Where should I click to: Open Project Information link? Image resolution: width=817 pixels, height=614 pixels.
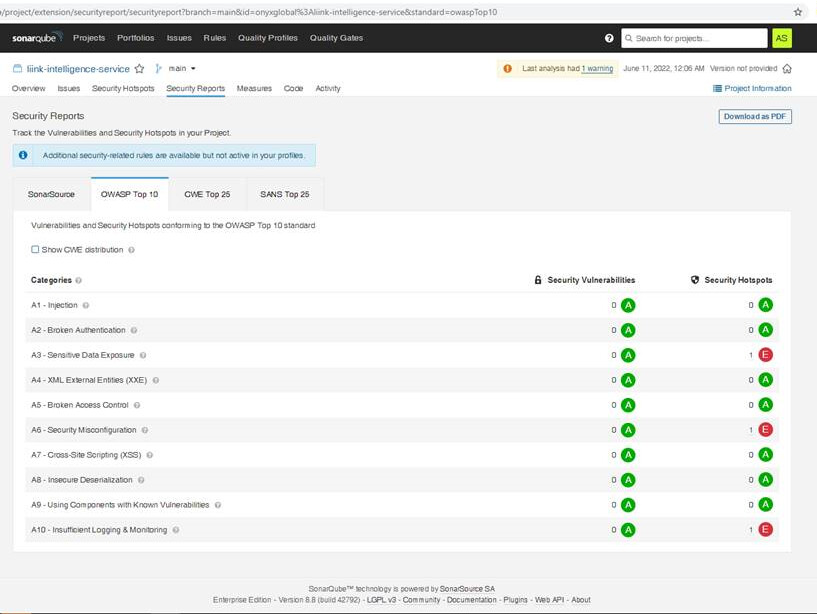(x=752, y=89)
